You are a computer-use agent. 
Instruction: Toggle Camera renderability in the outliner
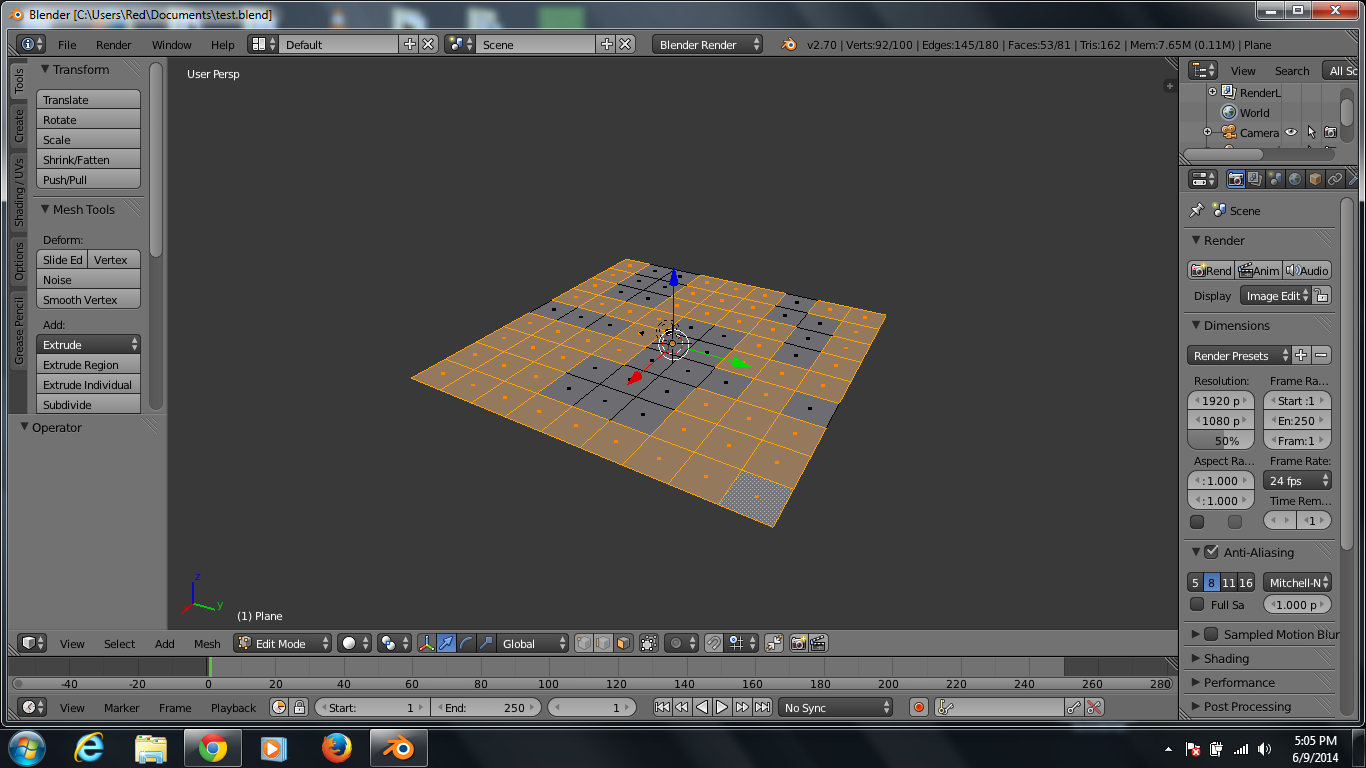[x=1330, y=132]
